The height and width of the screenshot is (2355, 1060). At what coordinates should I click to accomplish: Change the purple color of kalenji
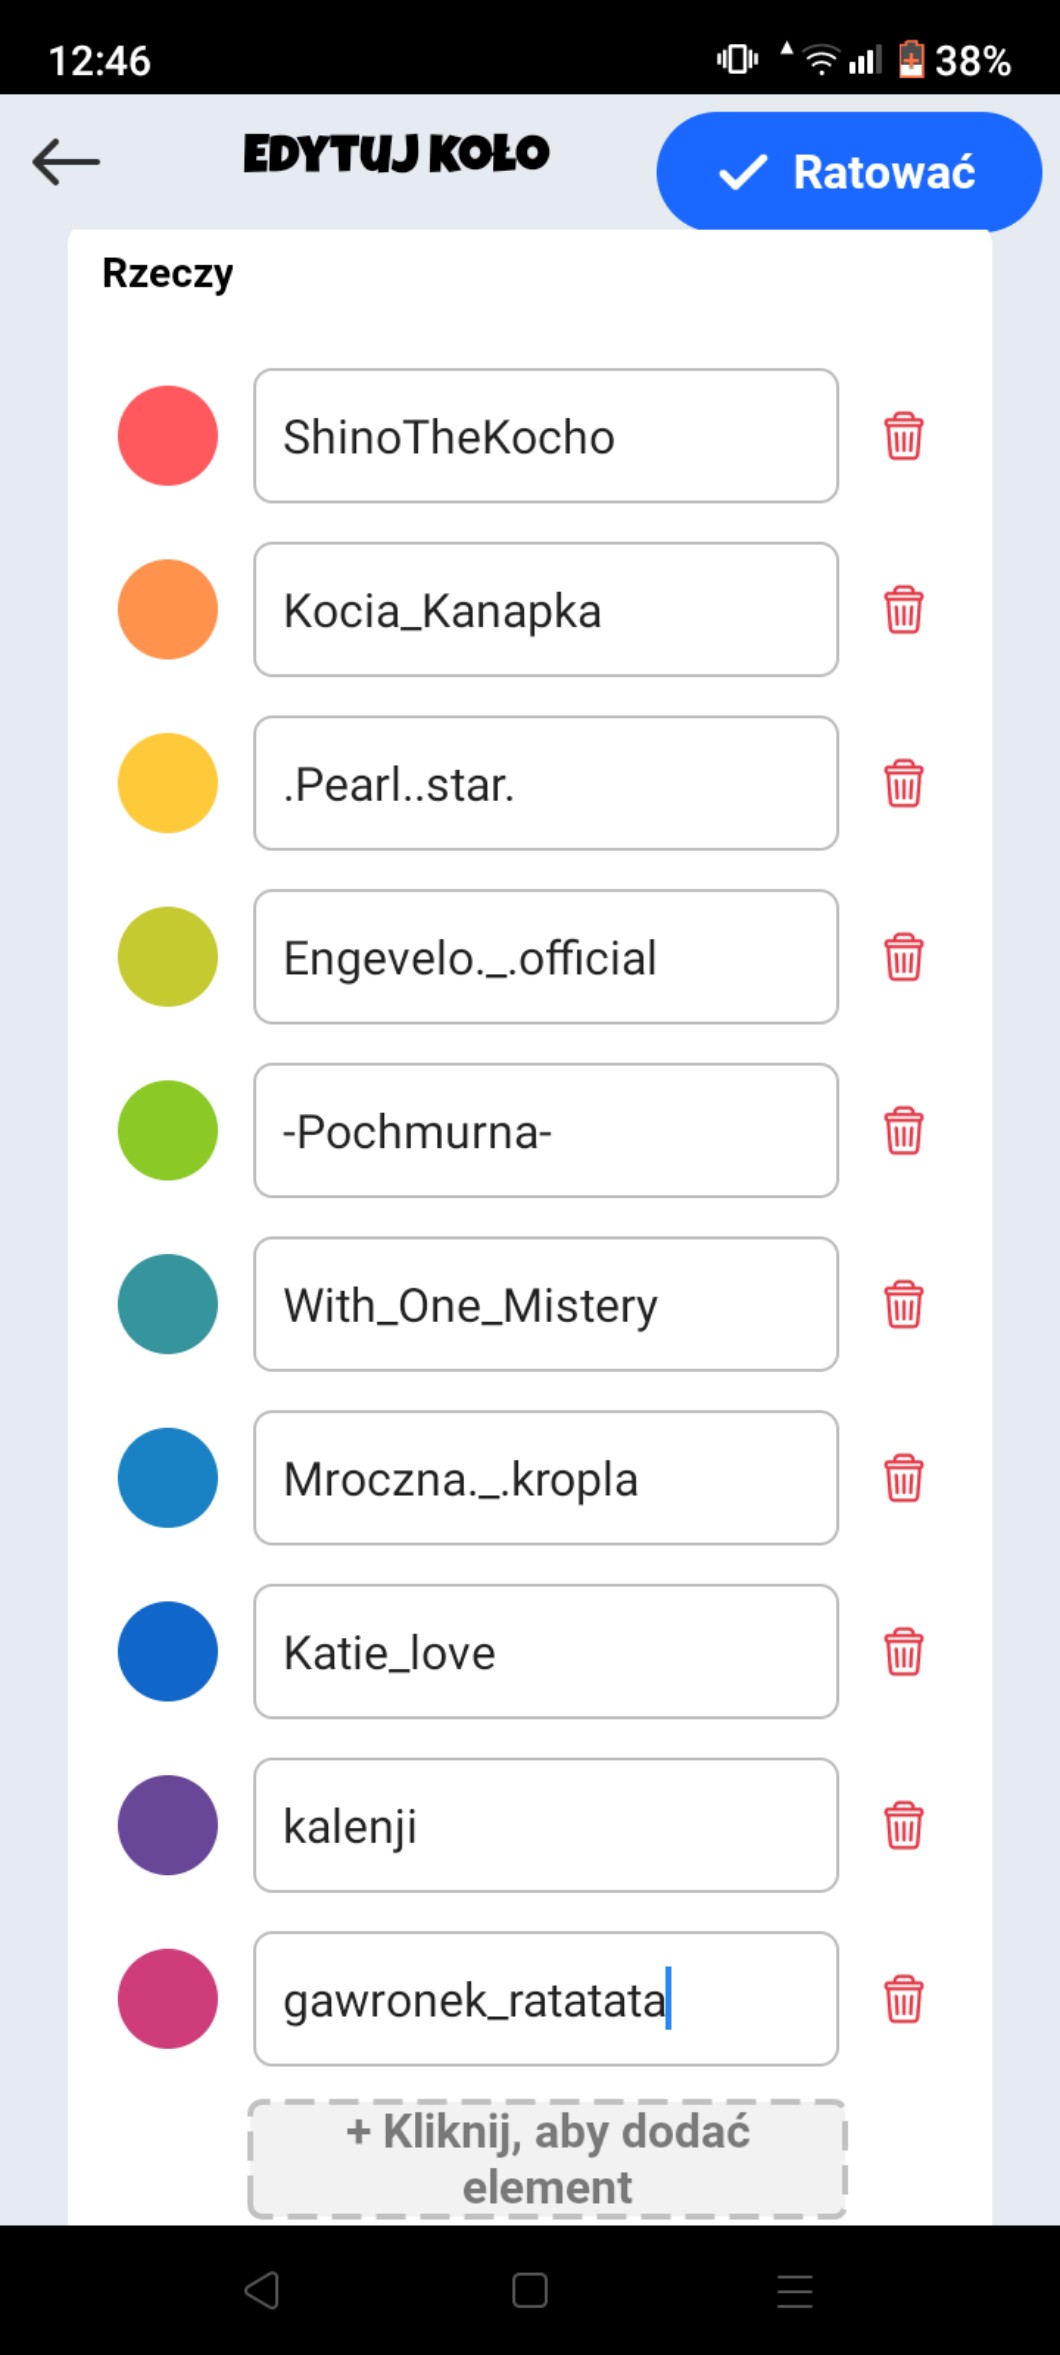tap(168, 1825)
